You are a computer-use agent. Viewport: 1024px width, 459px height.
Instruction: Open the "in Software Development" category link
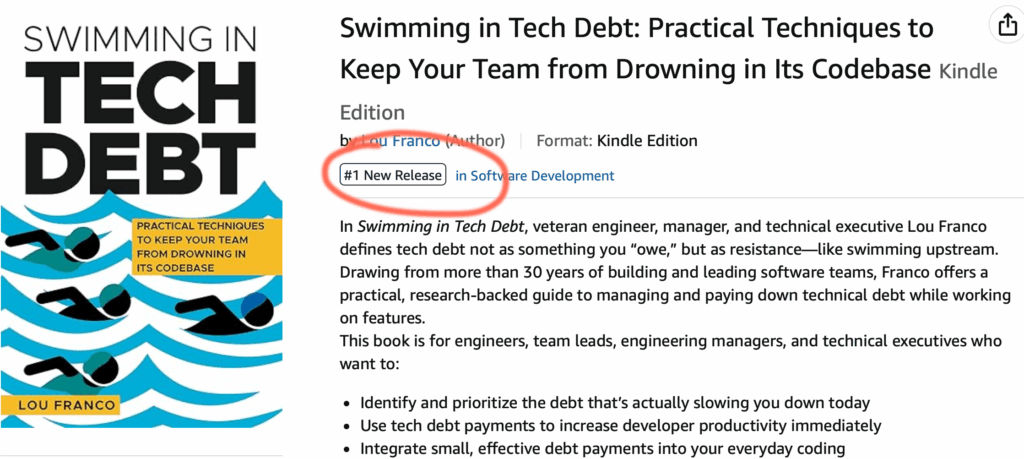(534, 176)
